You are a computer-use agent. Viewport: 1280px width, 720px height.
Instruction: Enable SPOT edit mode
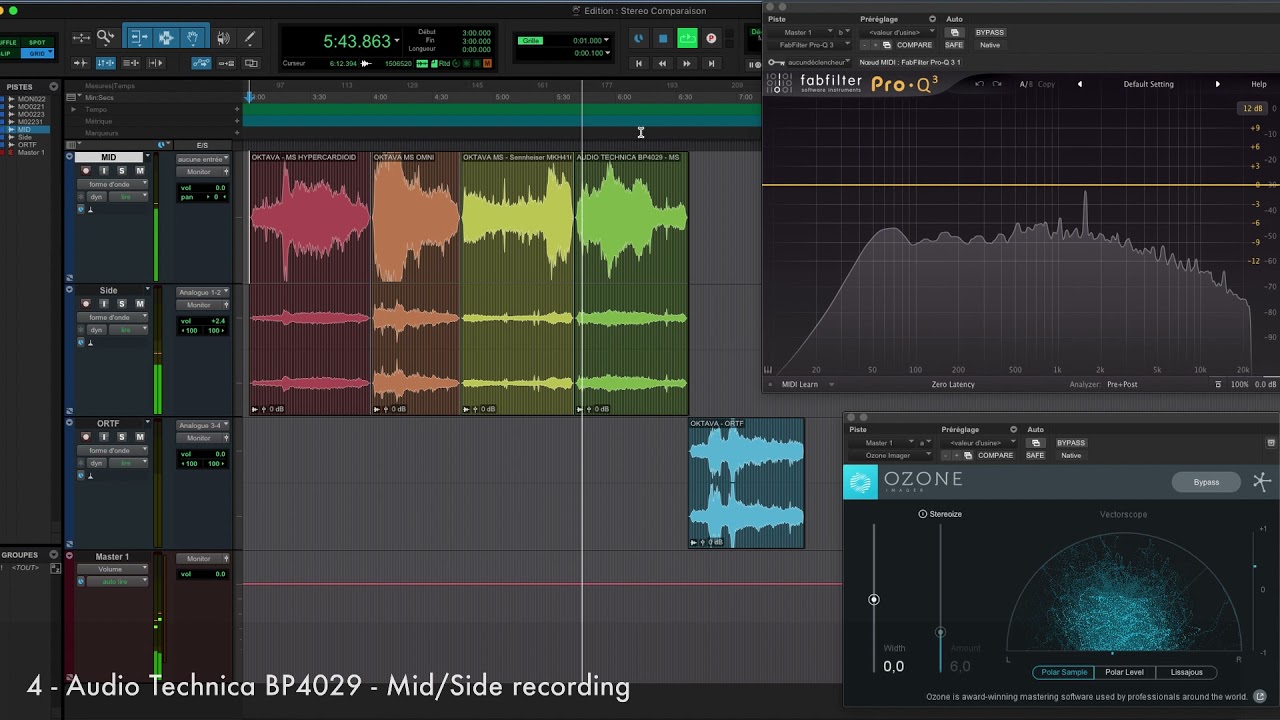37,43
